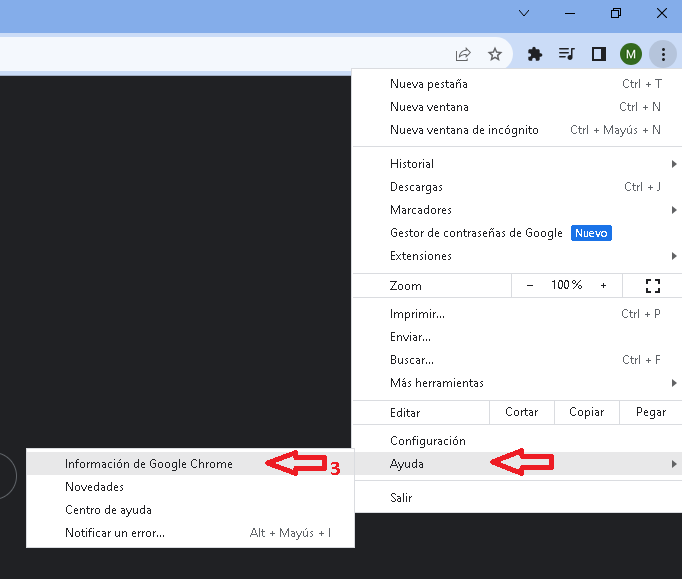Click the 100 % zoom value
The image size is (682, 579).
pos(566,285)
